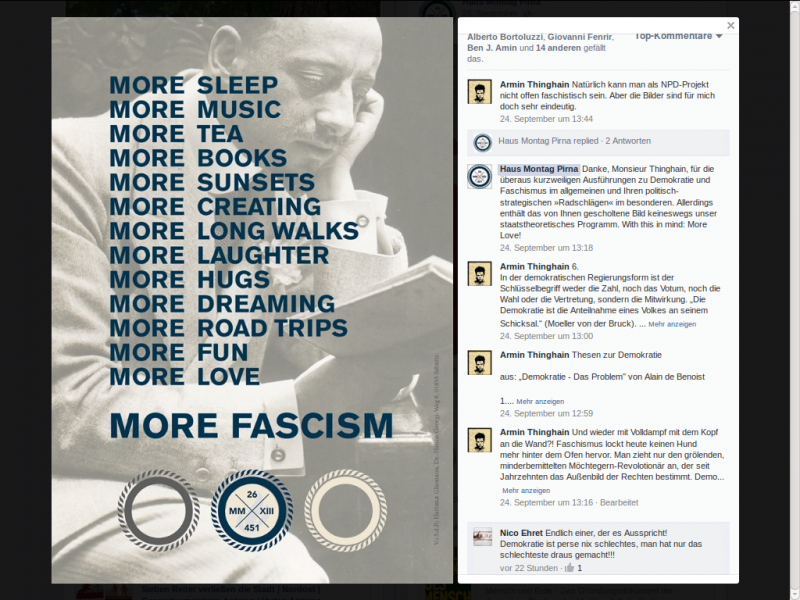The height and width of the screenshot is (600, 800).
Task: Open the highlighted Haus Montag Pirna name link
Action: 539,169
